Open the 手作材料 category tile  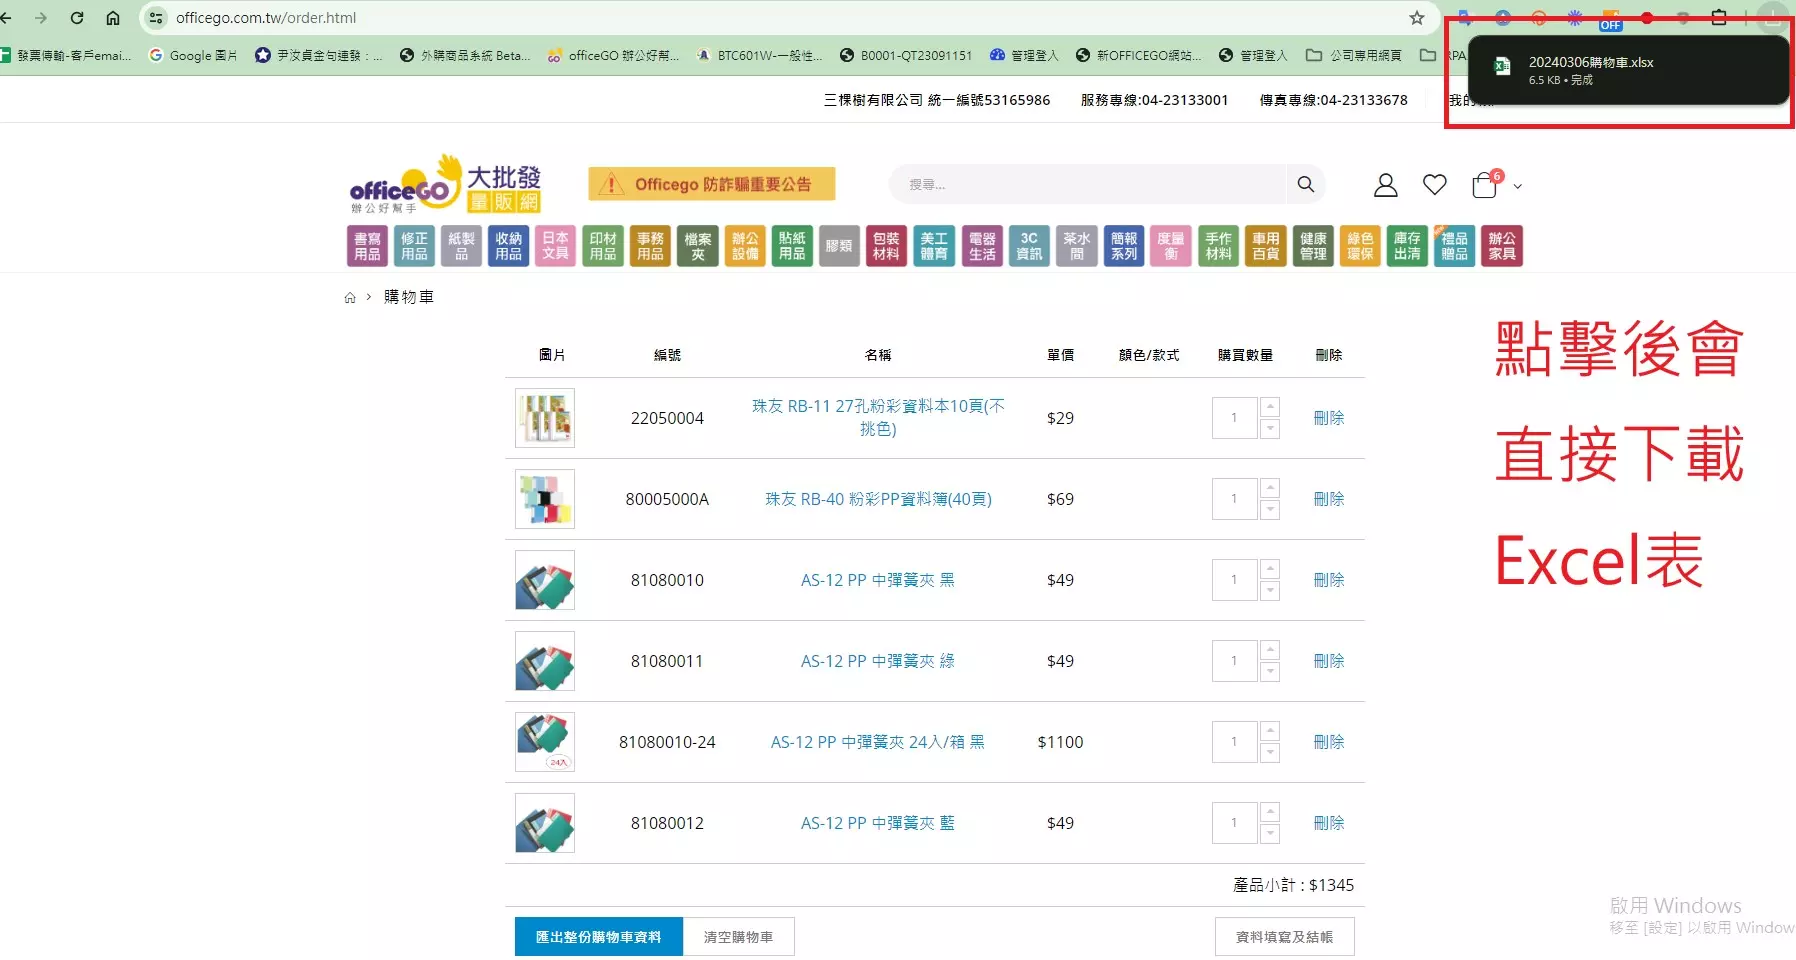point(1218,246)
